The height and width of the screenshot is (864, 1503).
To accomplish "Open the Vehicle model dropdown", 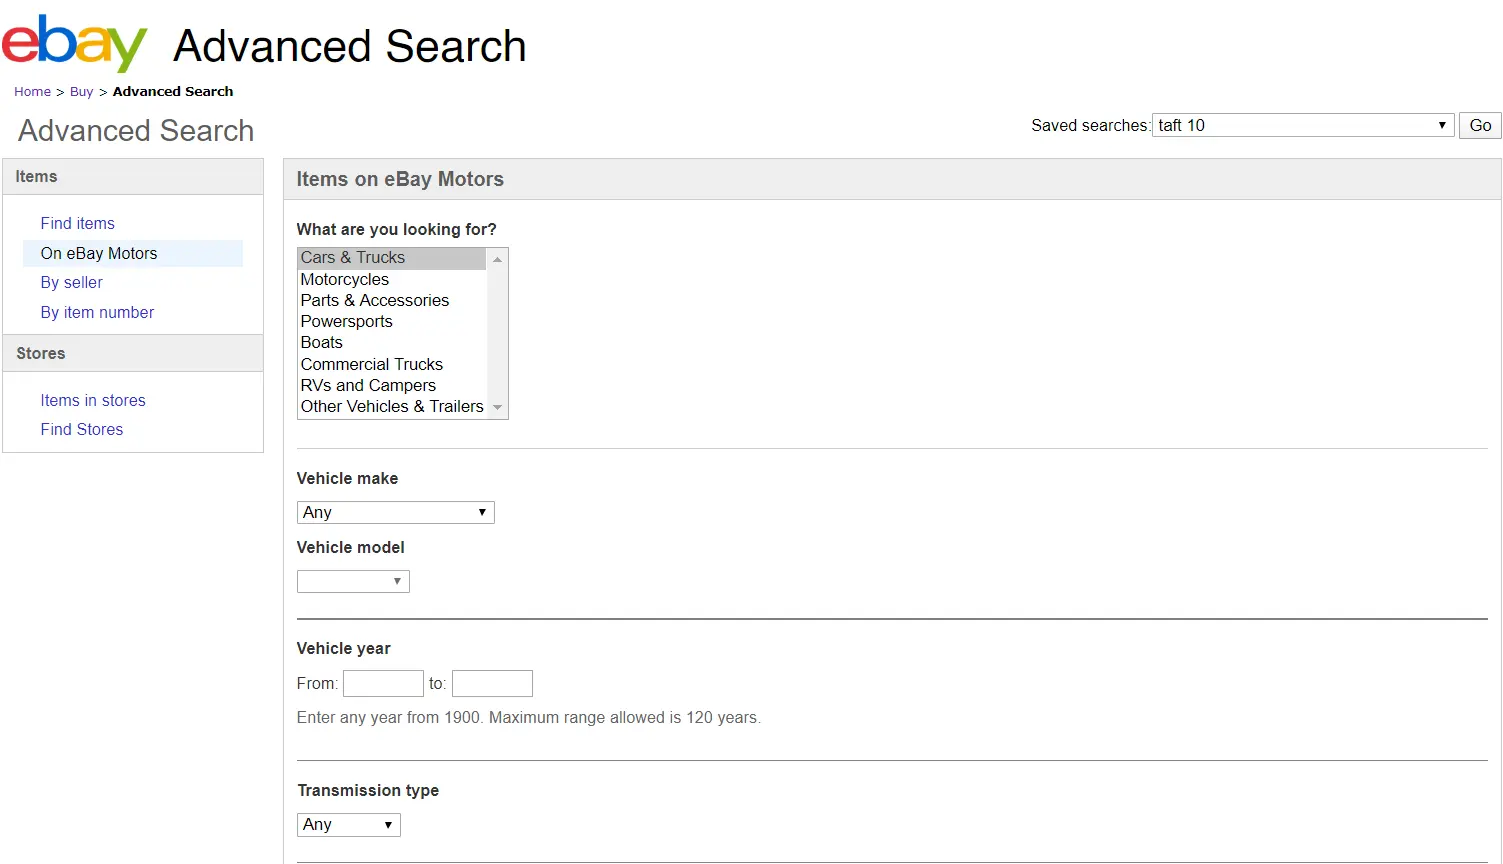I will (x=353, y=581).
